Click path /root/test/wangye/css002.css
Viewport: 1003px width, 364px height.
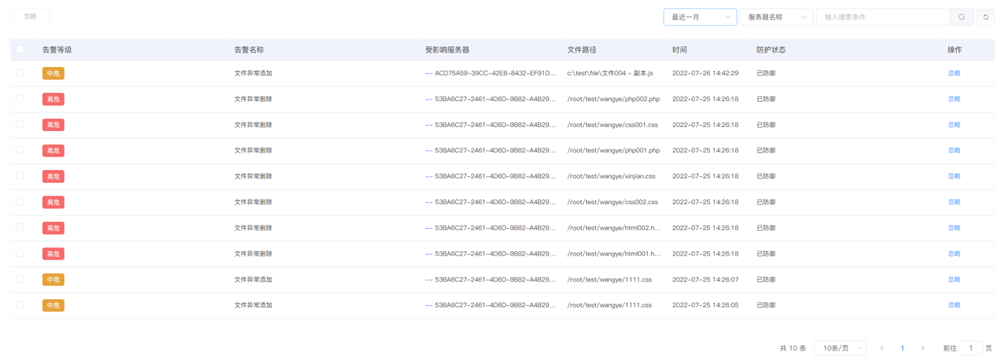(x=612, y=202)
